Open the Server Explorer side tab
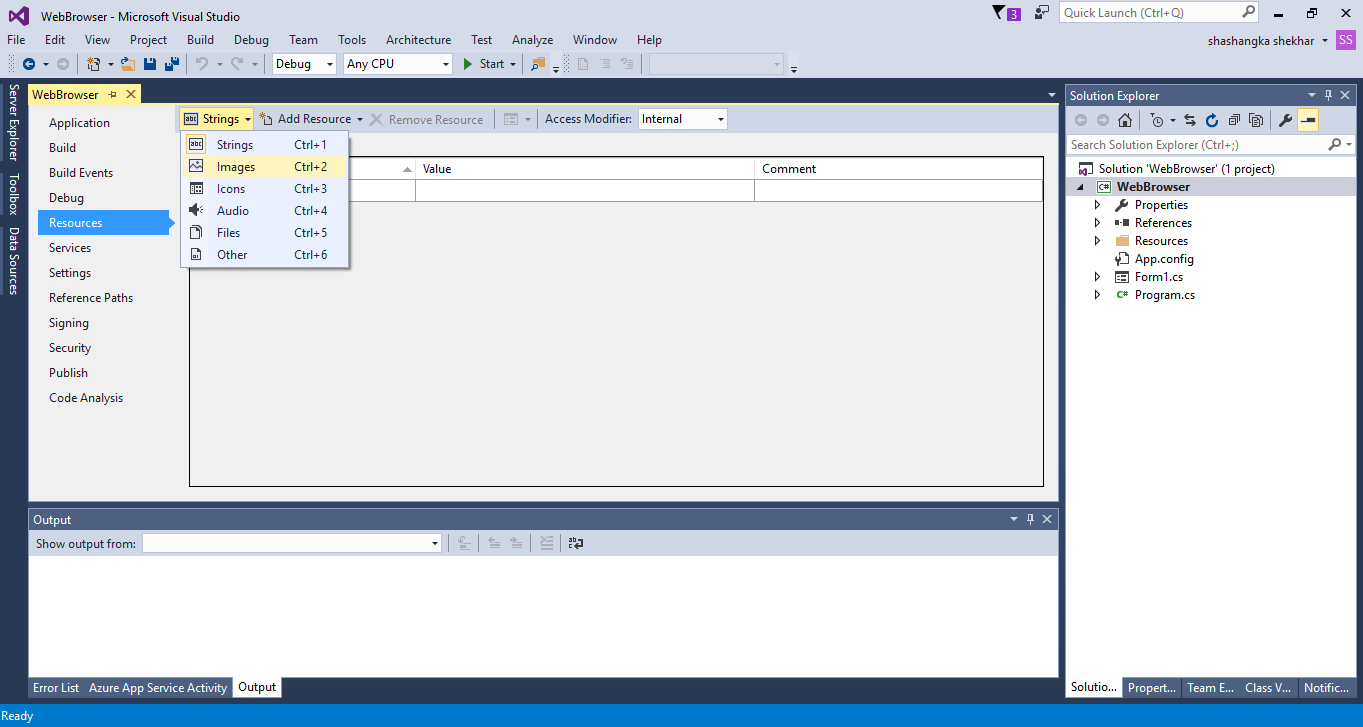Screen dimensions: 1363x727 [14, 122]
